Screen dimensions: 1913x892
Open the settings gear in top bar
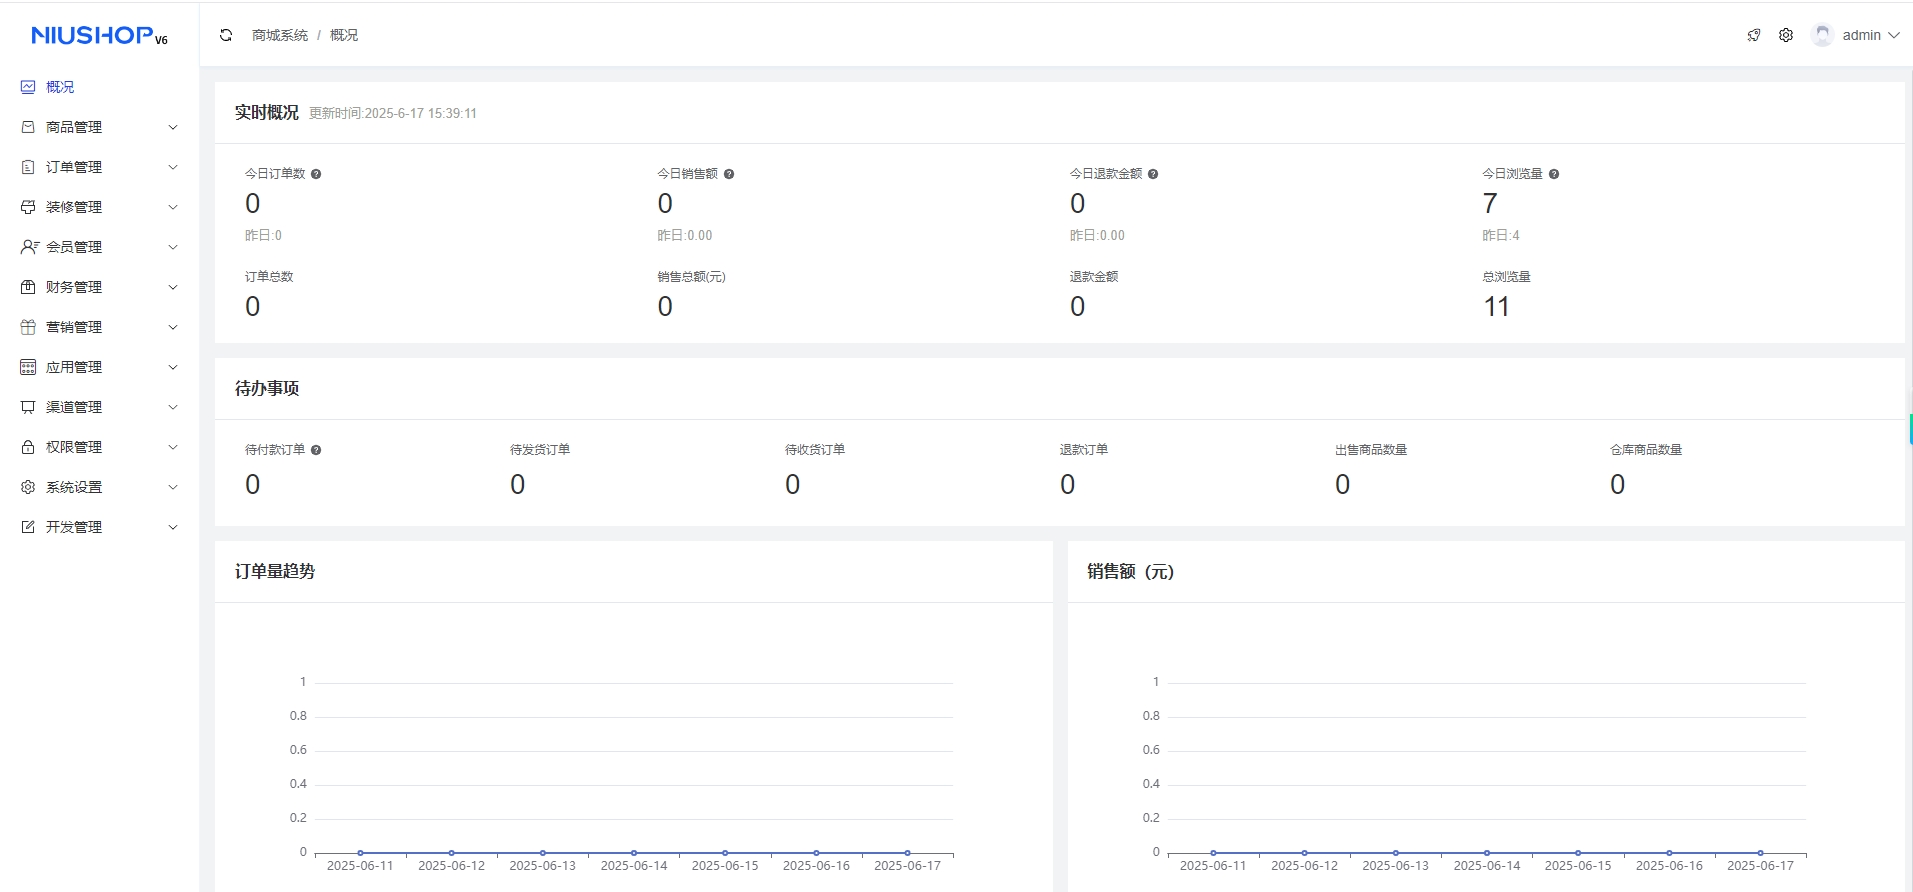point(1786,35)
